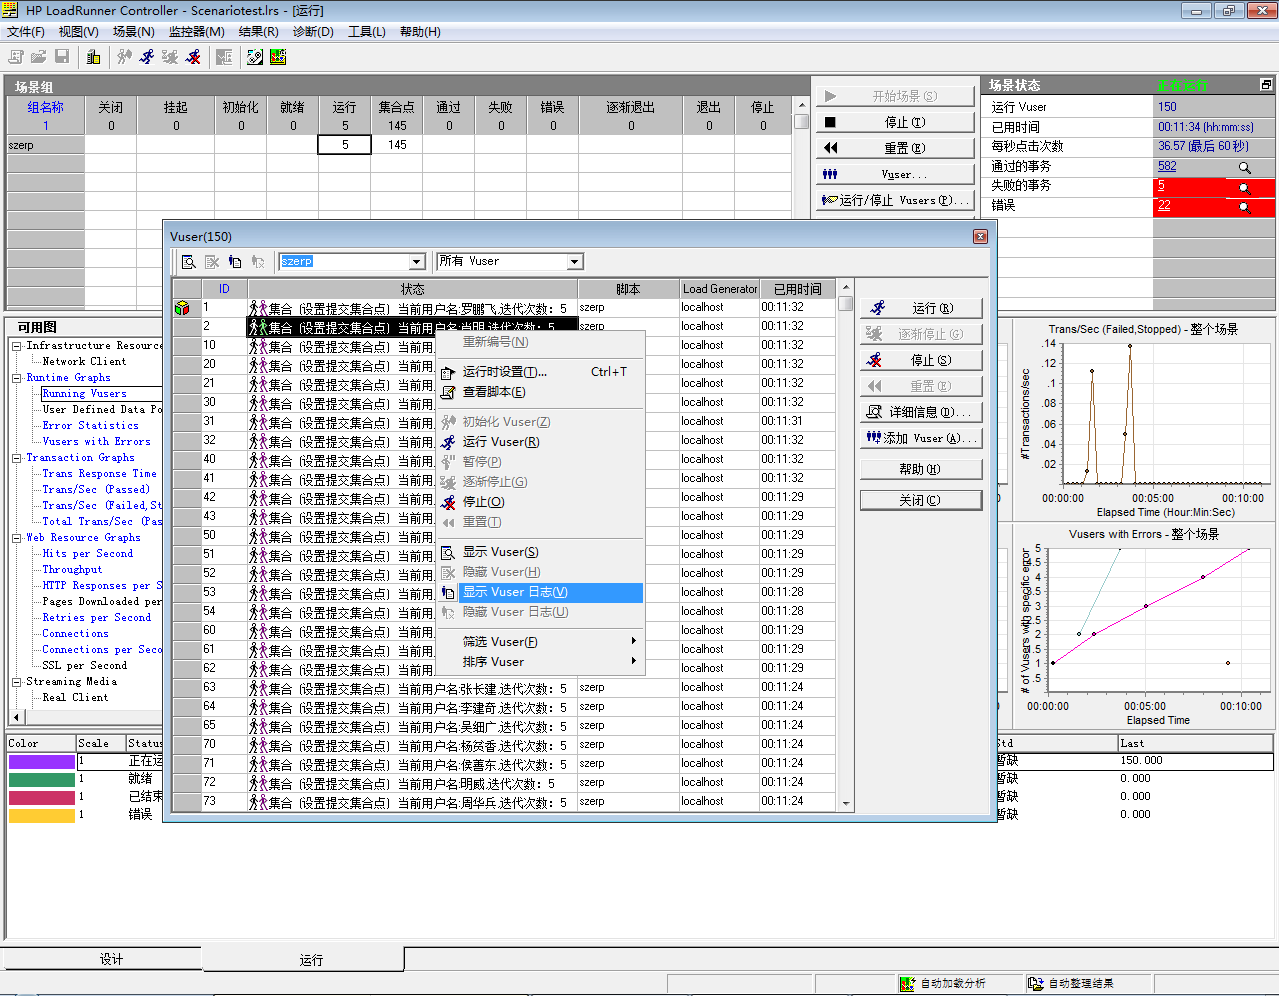Image resolution: width=1279 pixels, height=996 pixels.
Task: Select 显示 Vuser(S) in the context menu
Action: point(540,552)
